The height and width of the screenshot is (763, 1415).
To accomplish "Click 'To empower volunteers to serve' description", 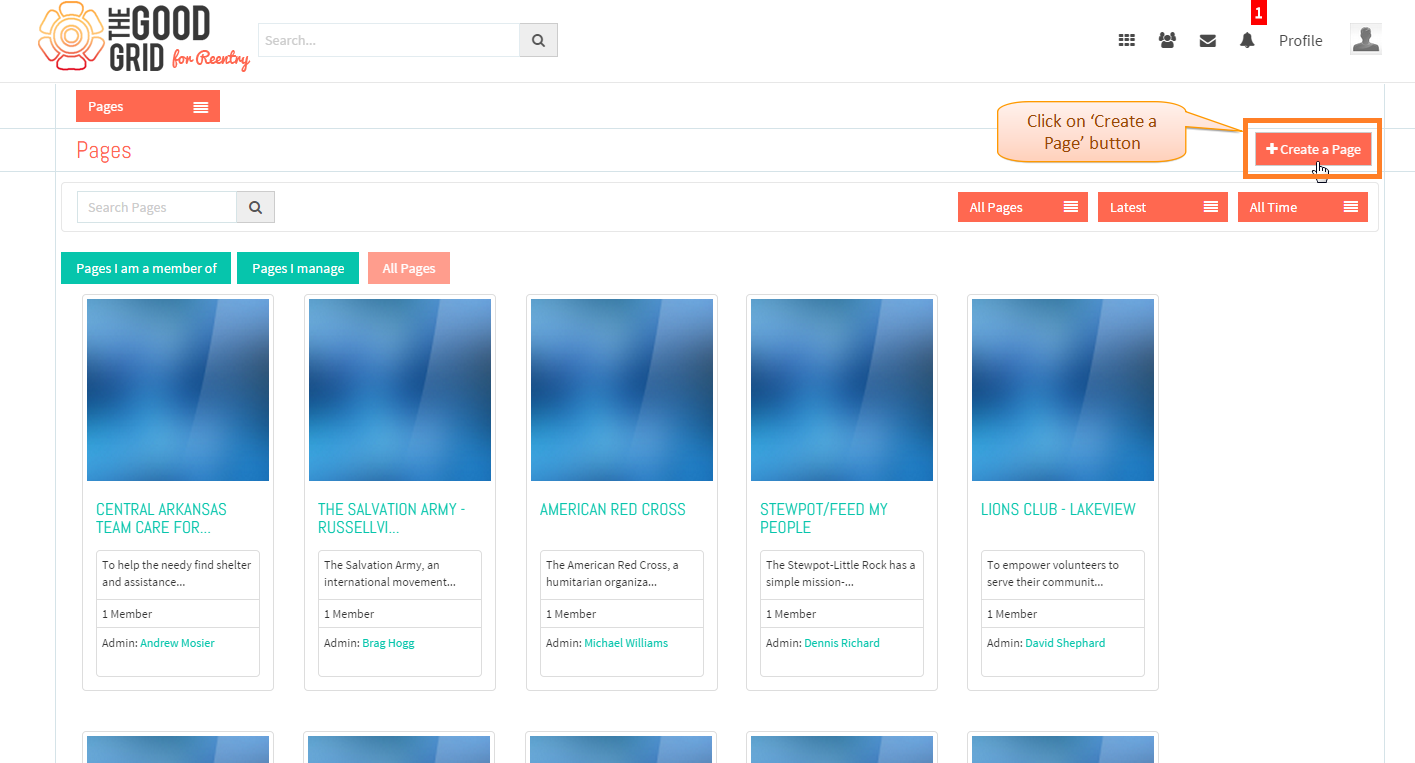I will (1053, 573).
